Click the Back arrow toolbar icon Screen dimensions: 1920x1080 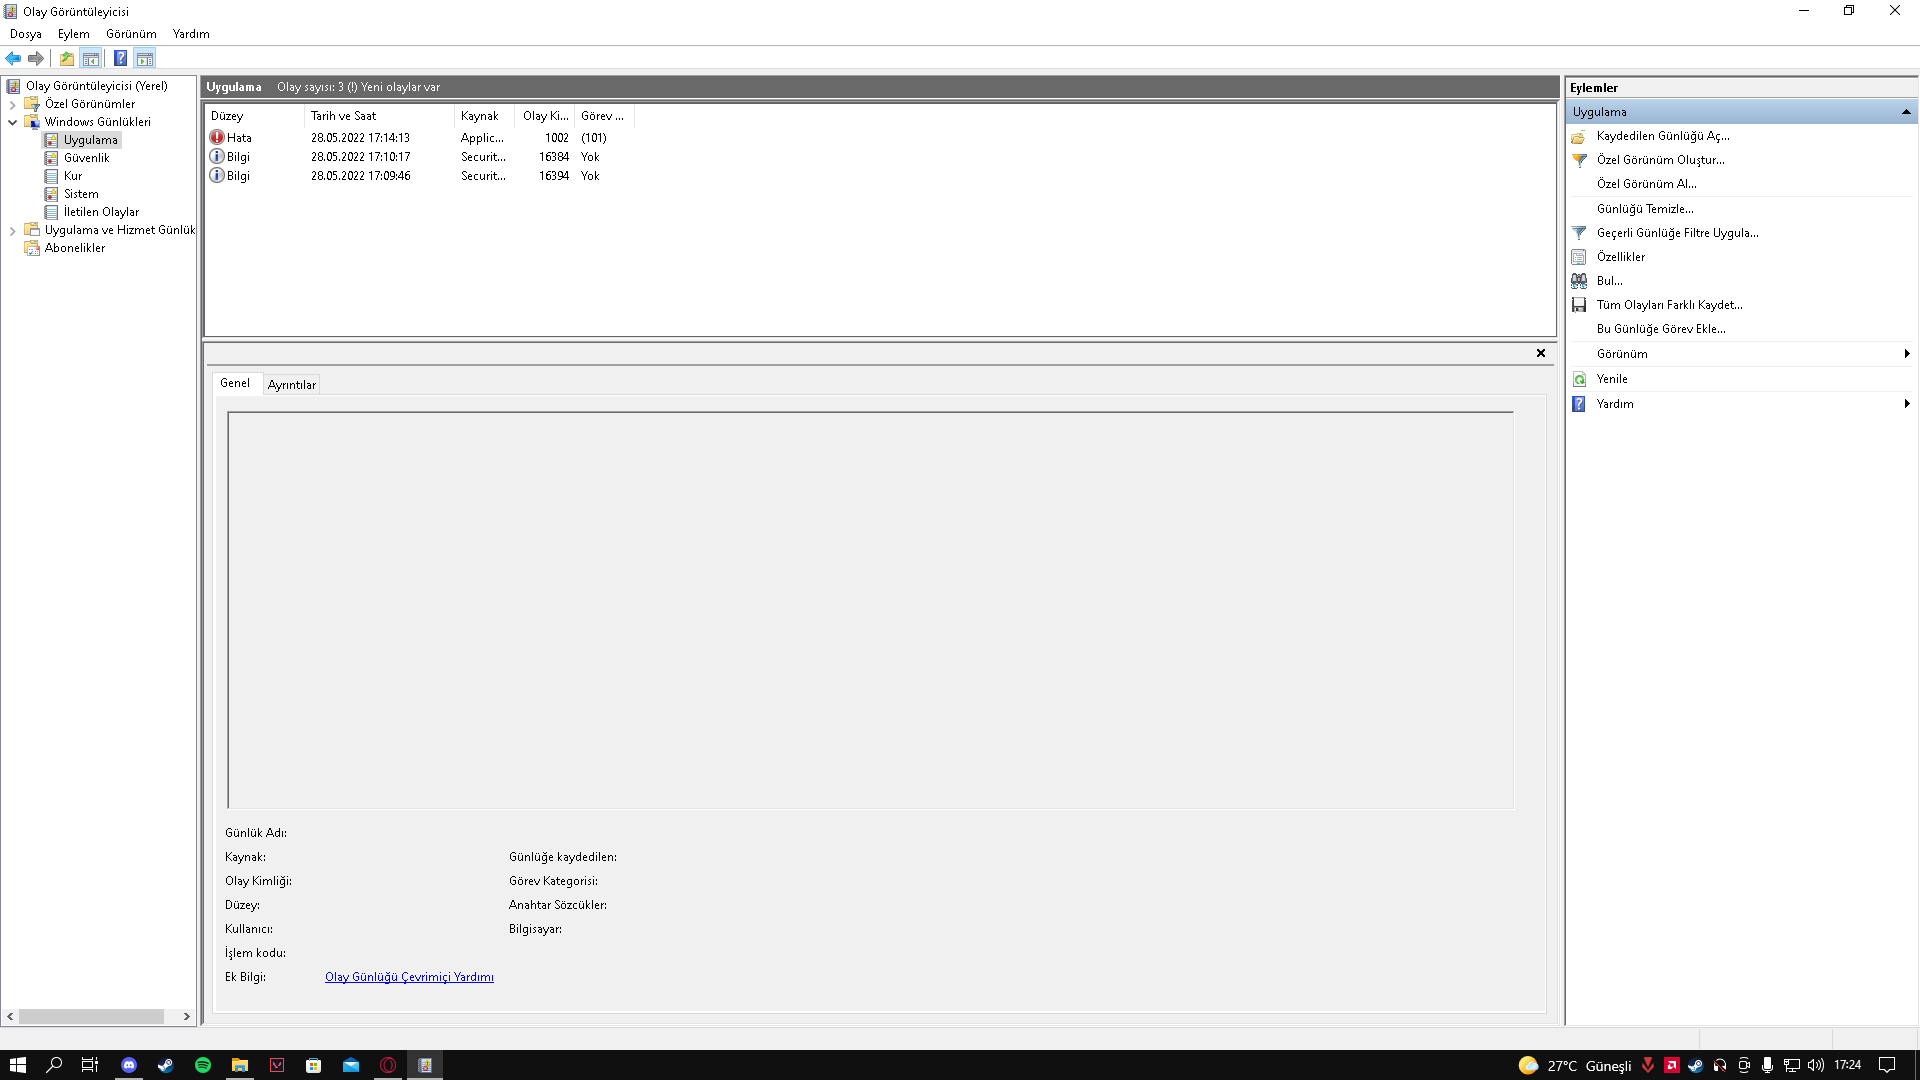point(13,58)
